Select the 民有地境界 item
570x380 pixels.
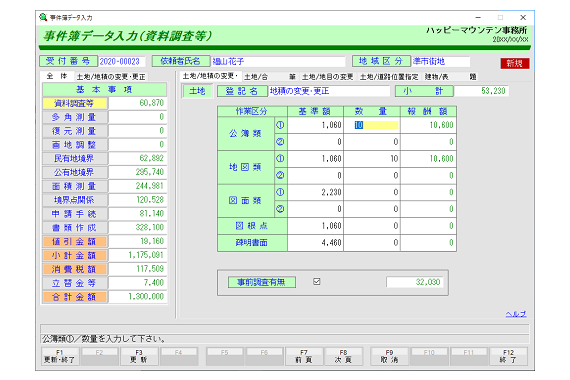tap(75, 159)
